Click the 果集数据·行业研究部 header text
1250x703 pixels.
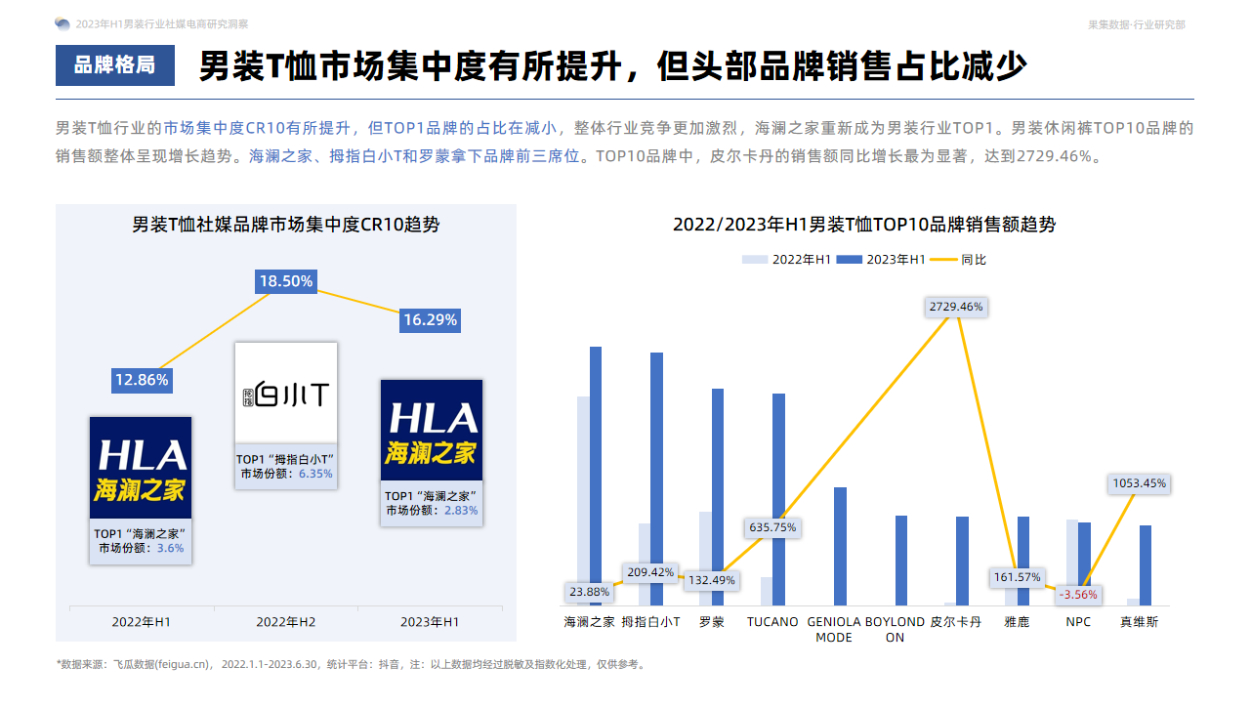(1137, 24)
